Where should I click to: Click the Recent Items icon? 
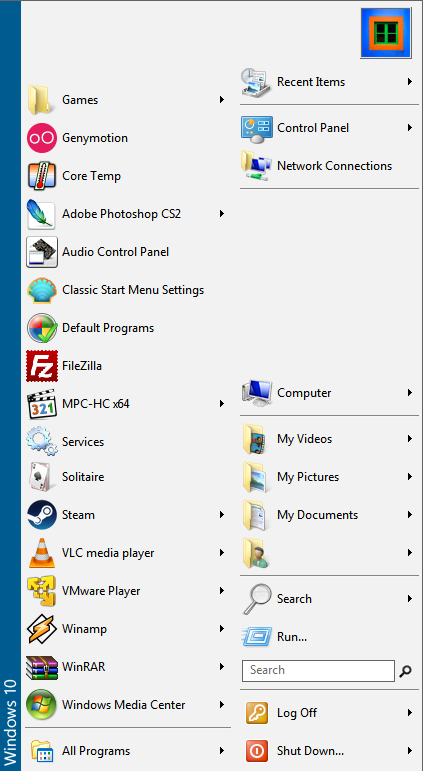(x=256, y=82)
